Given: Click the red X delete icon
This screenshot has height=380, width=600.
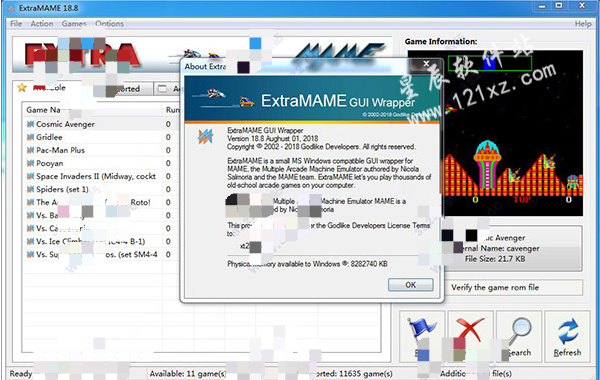Looking at the screenshot, I should 470,330.
